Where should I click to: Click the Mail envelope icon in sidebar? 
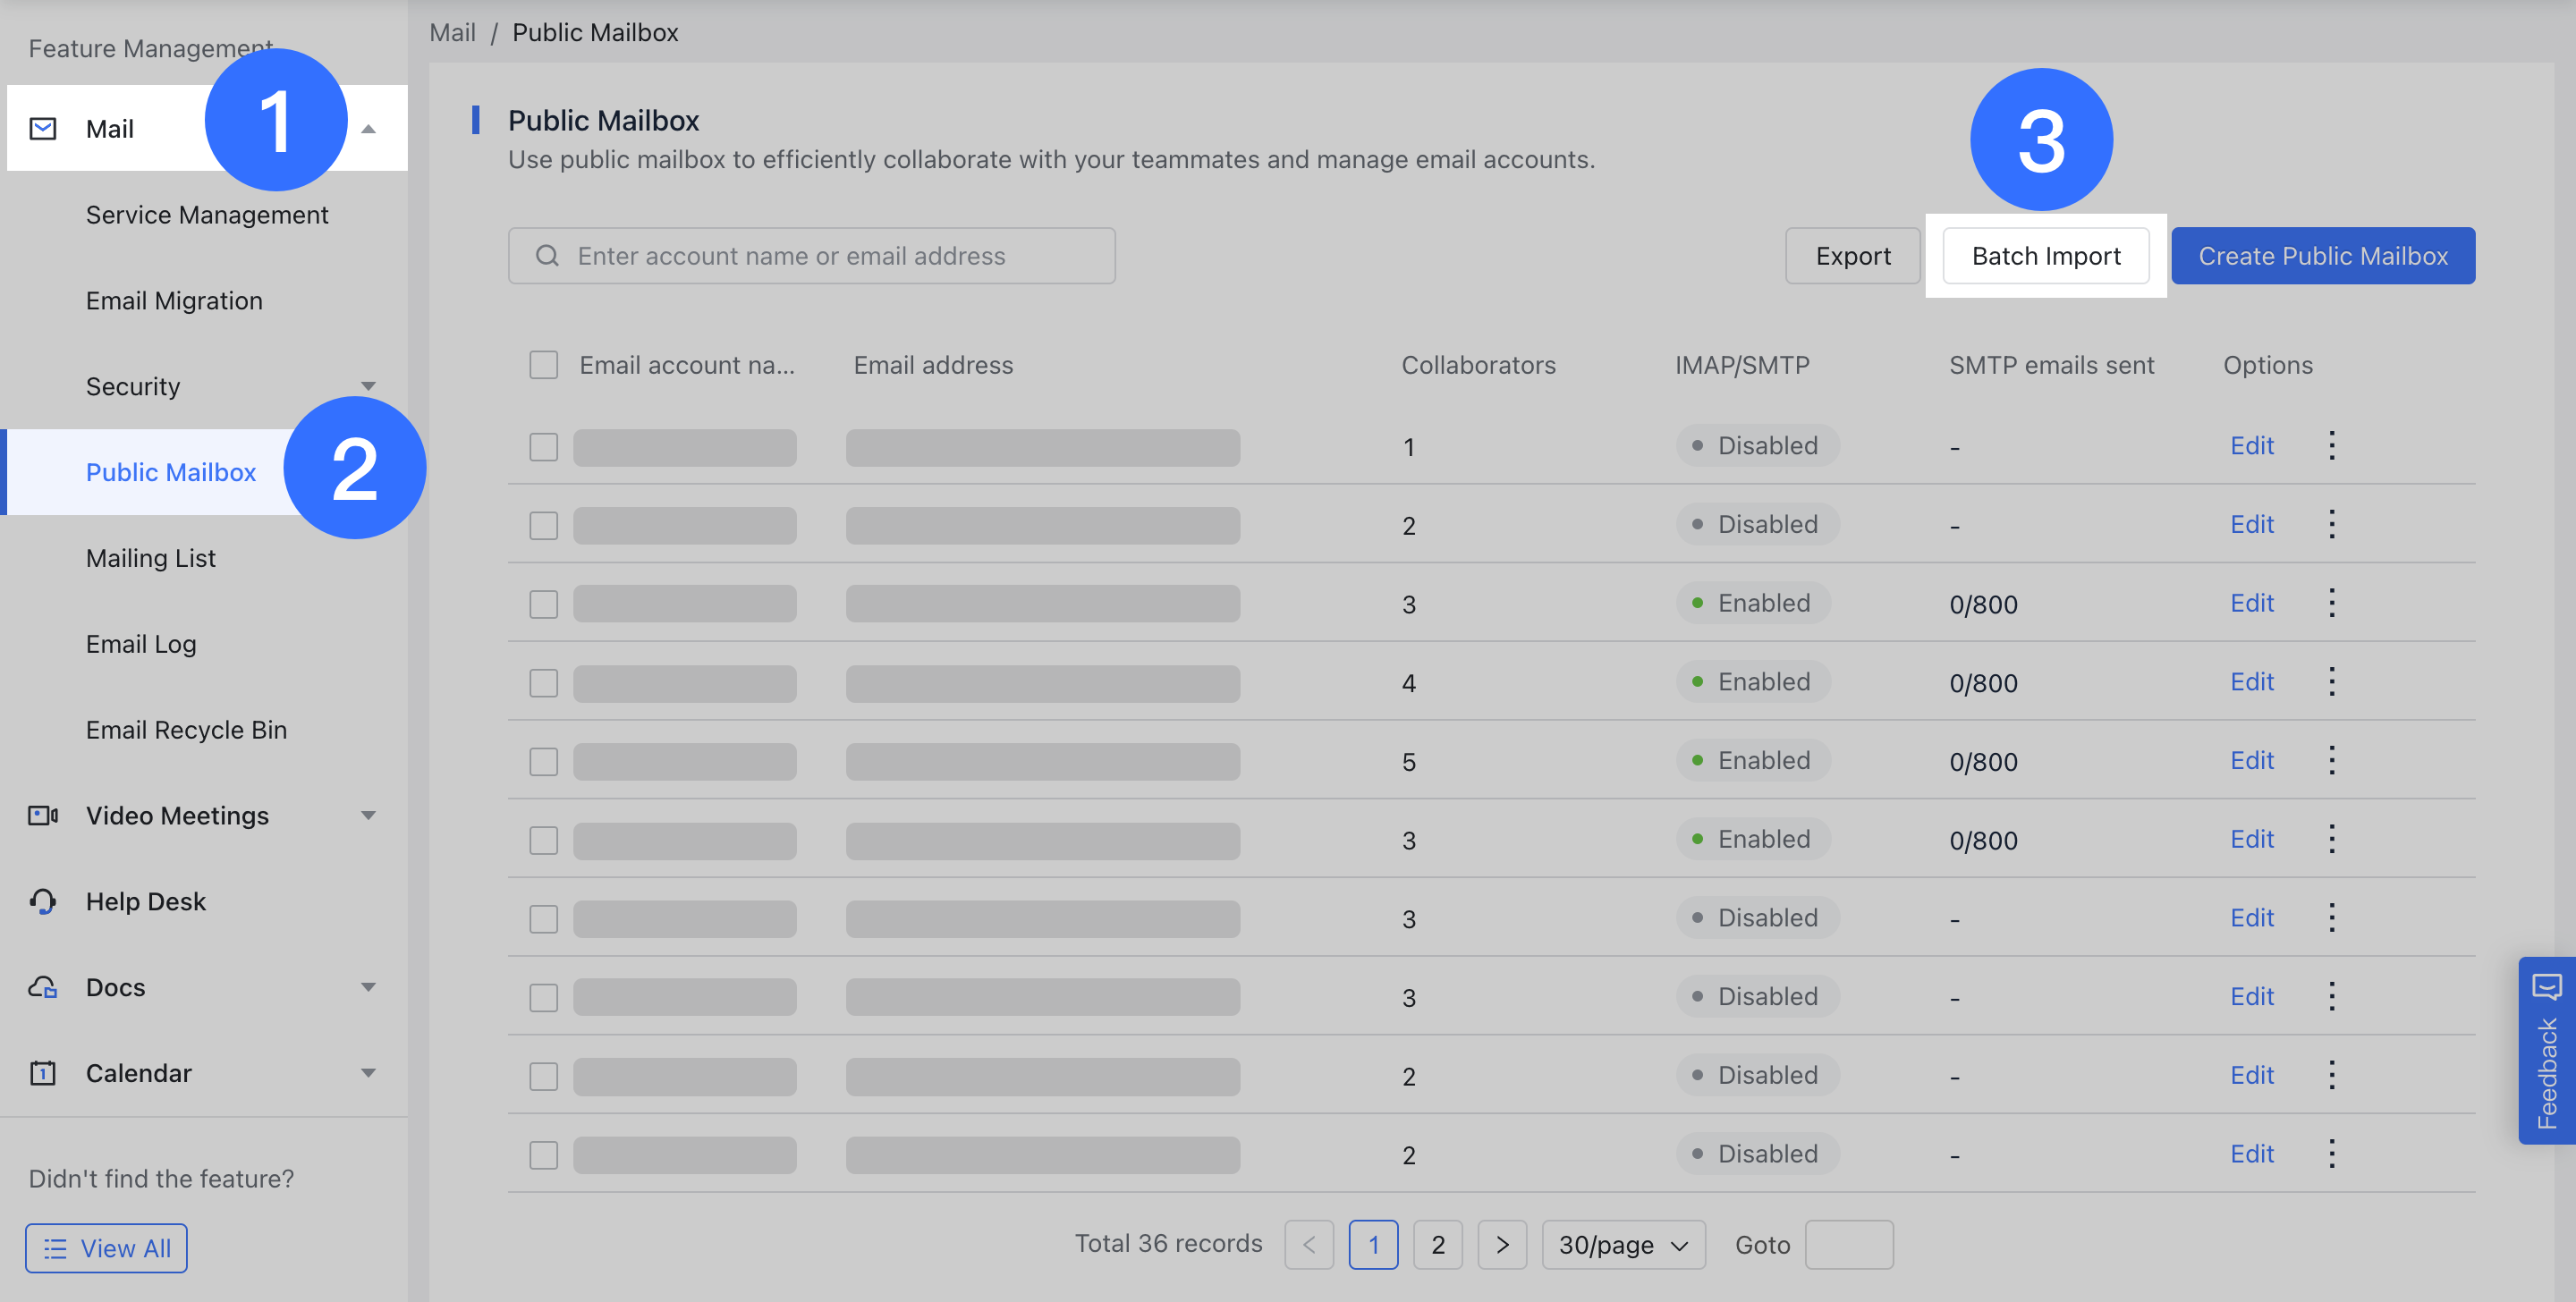[43, 127]
